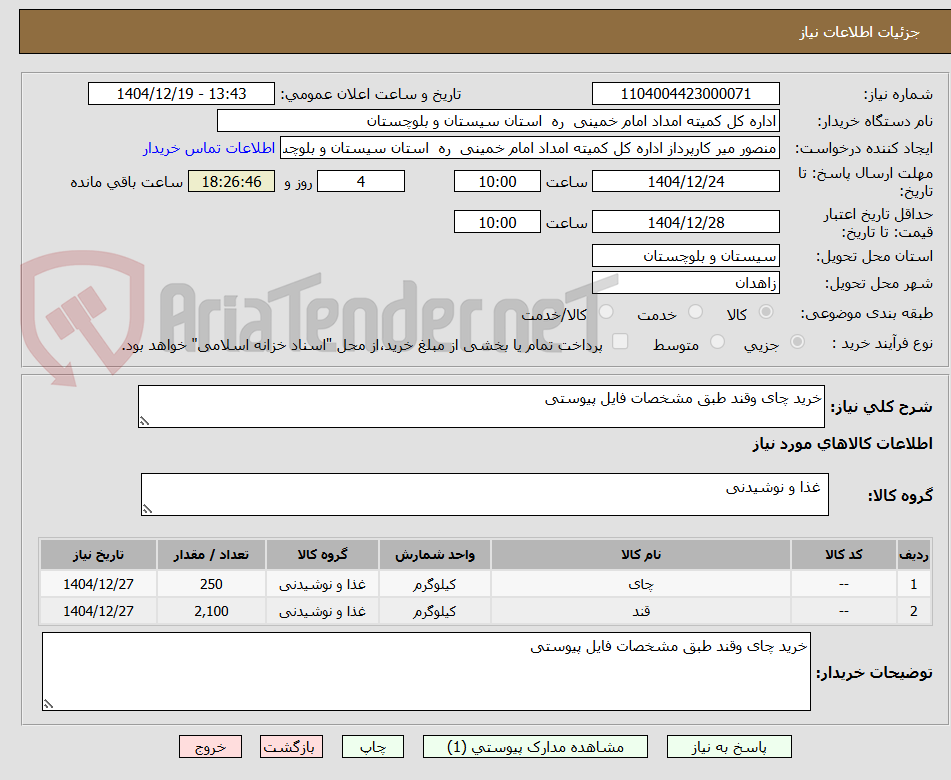Click row number 2 cell
The image size is (951, 780).
click(913, 611)
